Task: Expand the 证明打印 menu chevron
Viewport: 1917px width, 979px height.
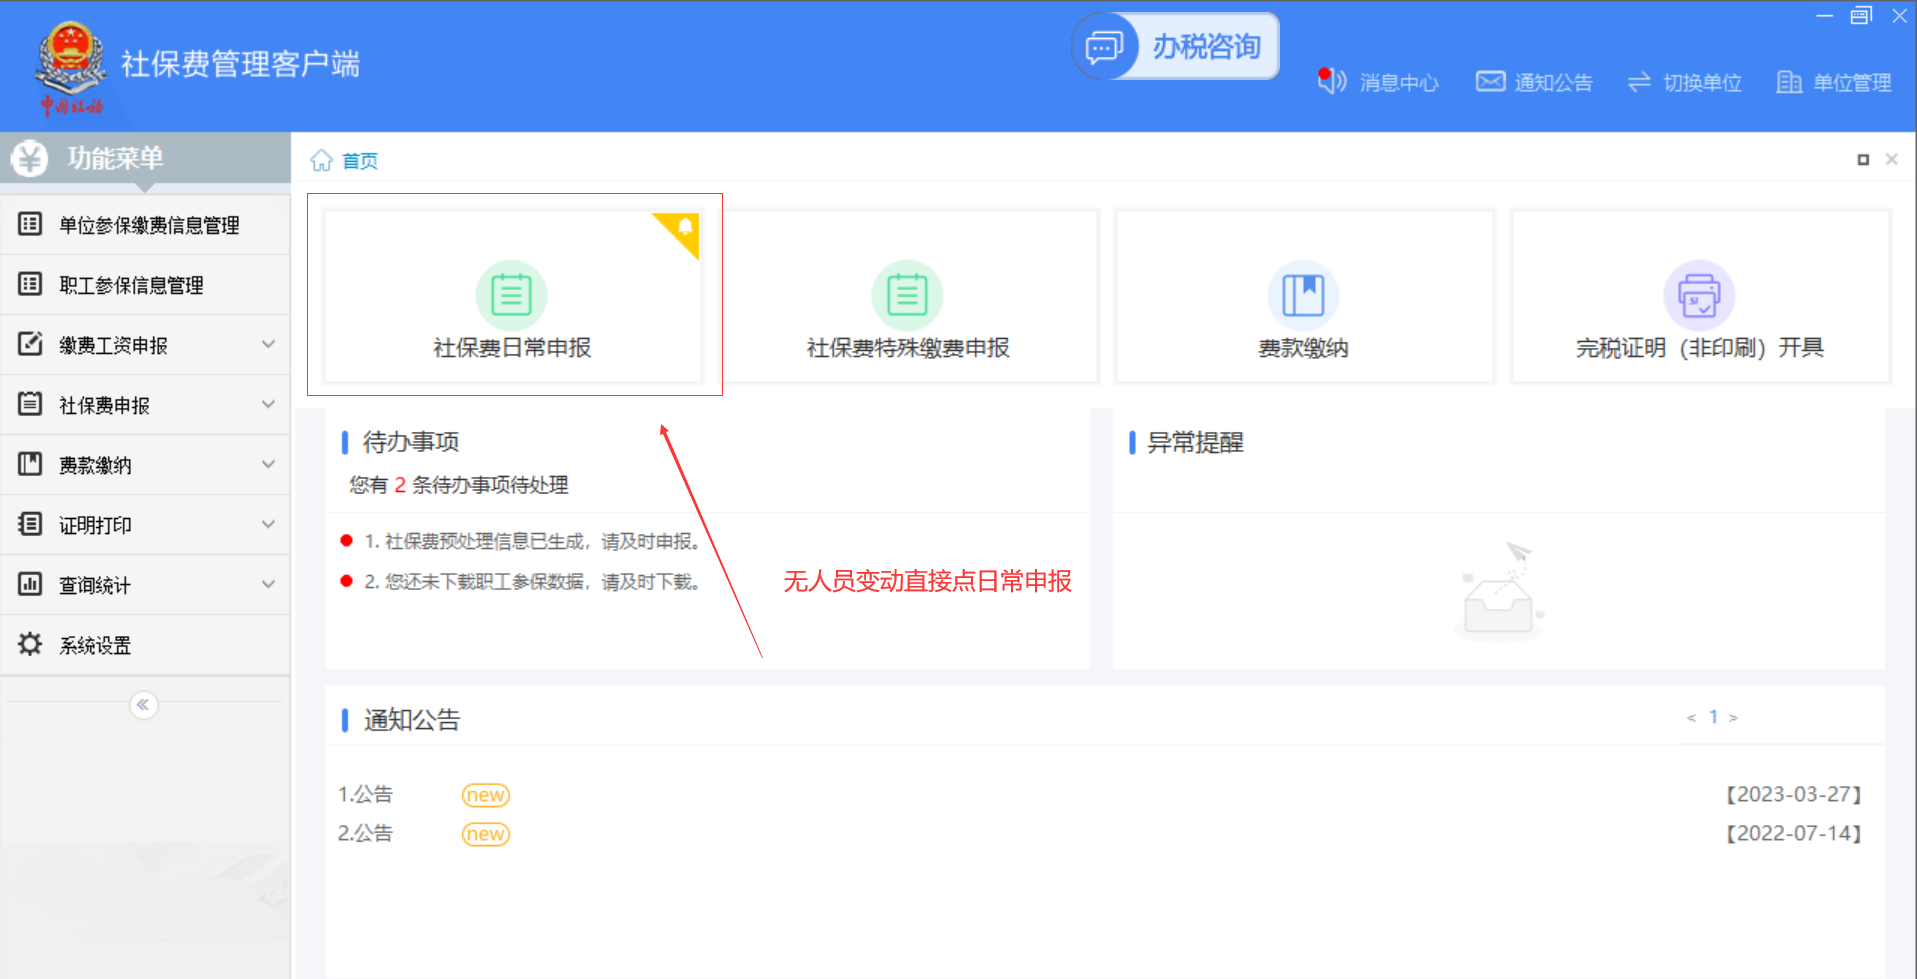Action: coord(268,524)
